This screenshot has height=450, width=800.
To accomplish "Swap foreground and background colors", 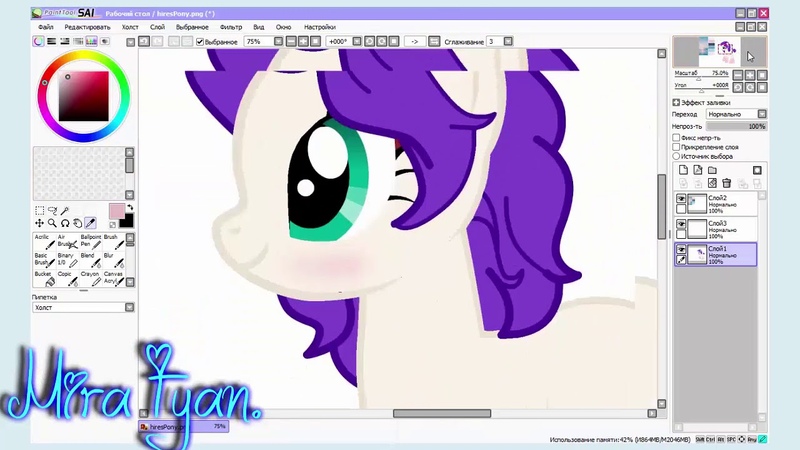I will pos(130,208).
